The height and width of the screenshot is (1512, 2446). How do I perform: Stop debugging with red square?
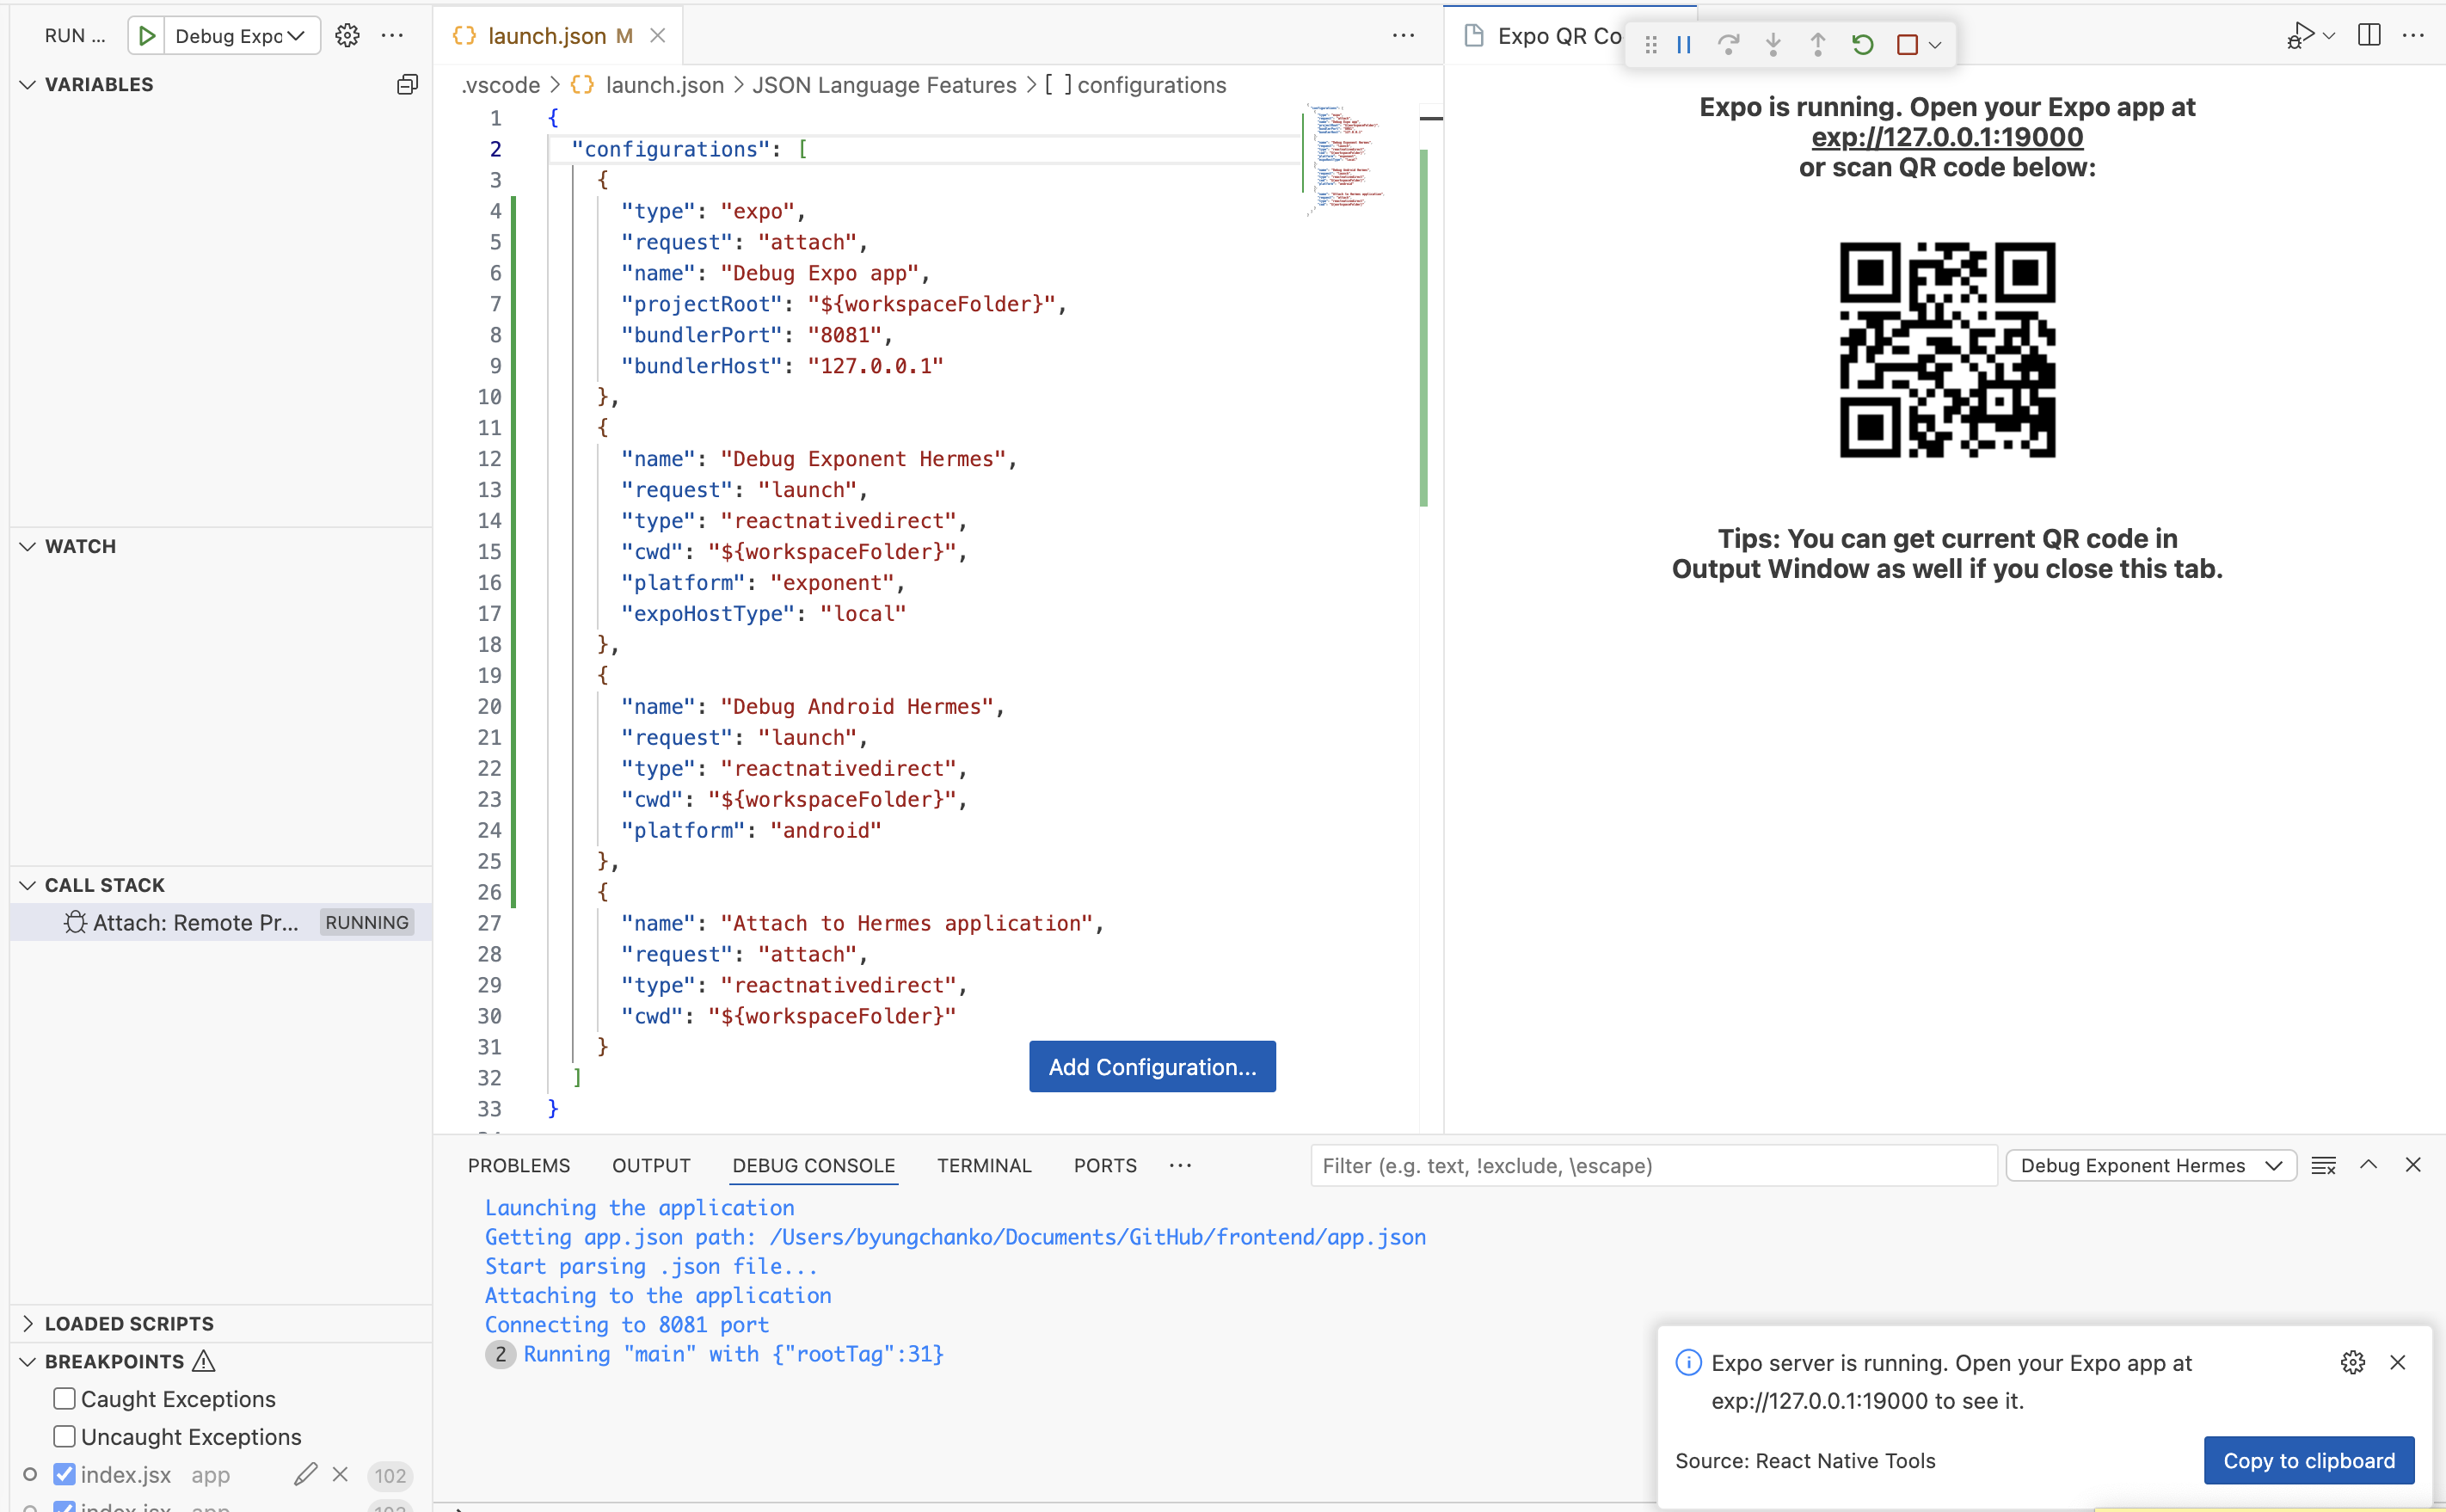(x=1907, y=45)
